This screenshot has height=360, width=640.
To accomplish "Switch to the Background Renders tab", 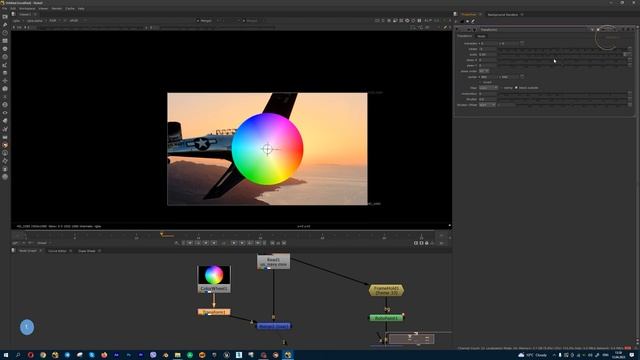I will (x=502, y=14).
